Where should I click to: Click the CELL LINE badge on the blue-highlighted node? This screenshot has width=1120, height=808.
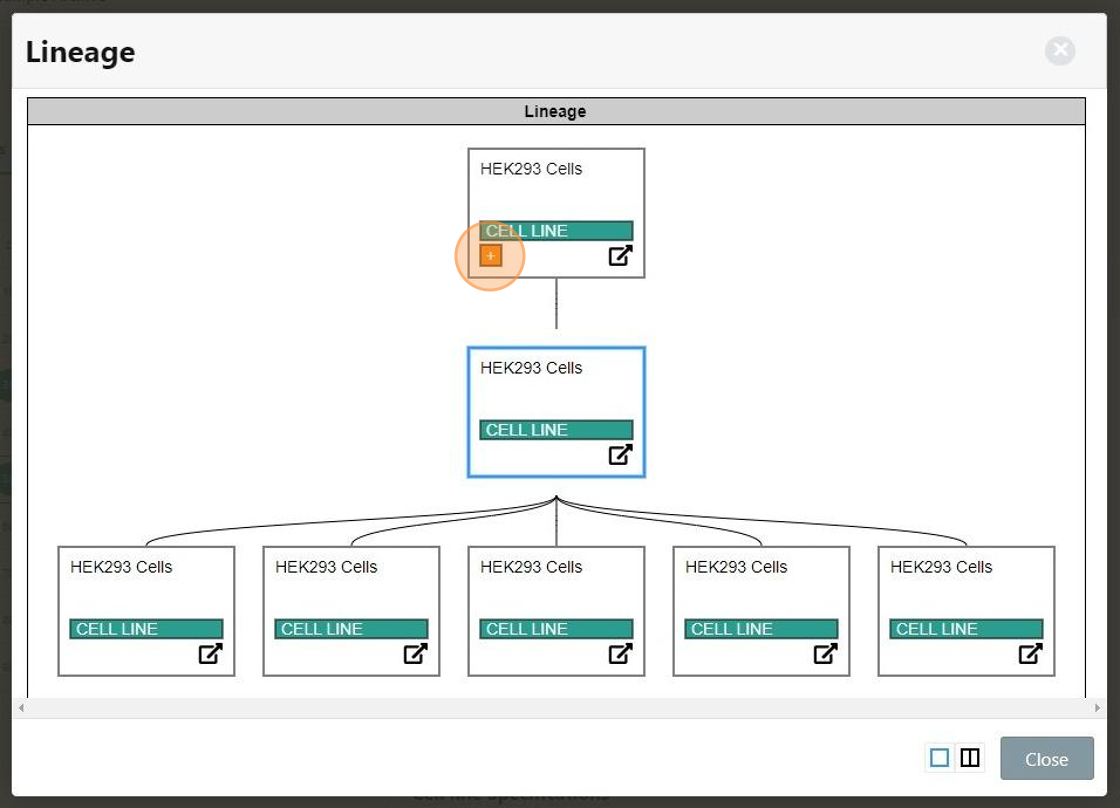tap(556, 430)
